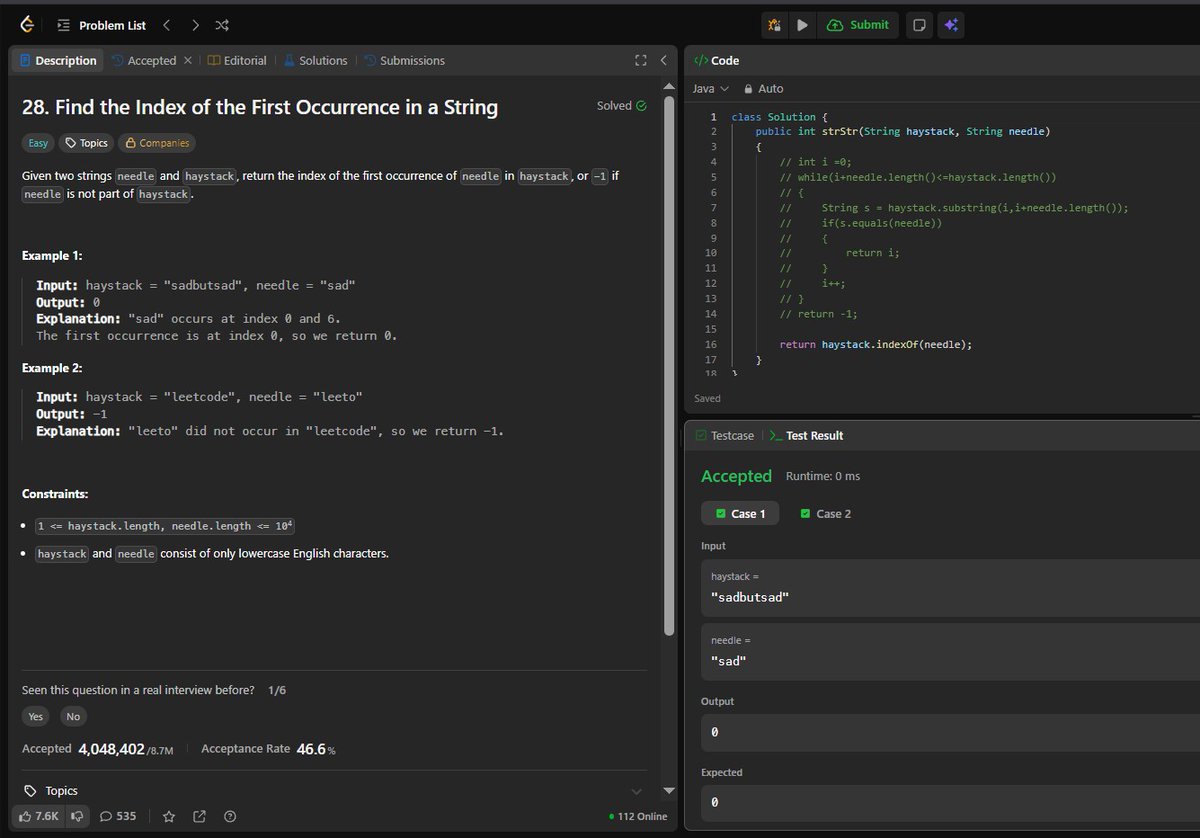
Task: Answer No to seen in interview
Action: coord(73,716)
